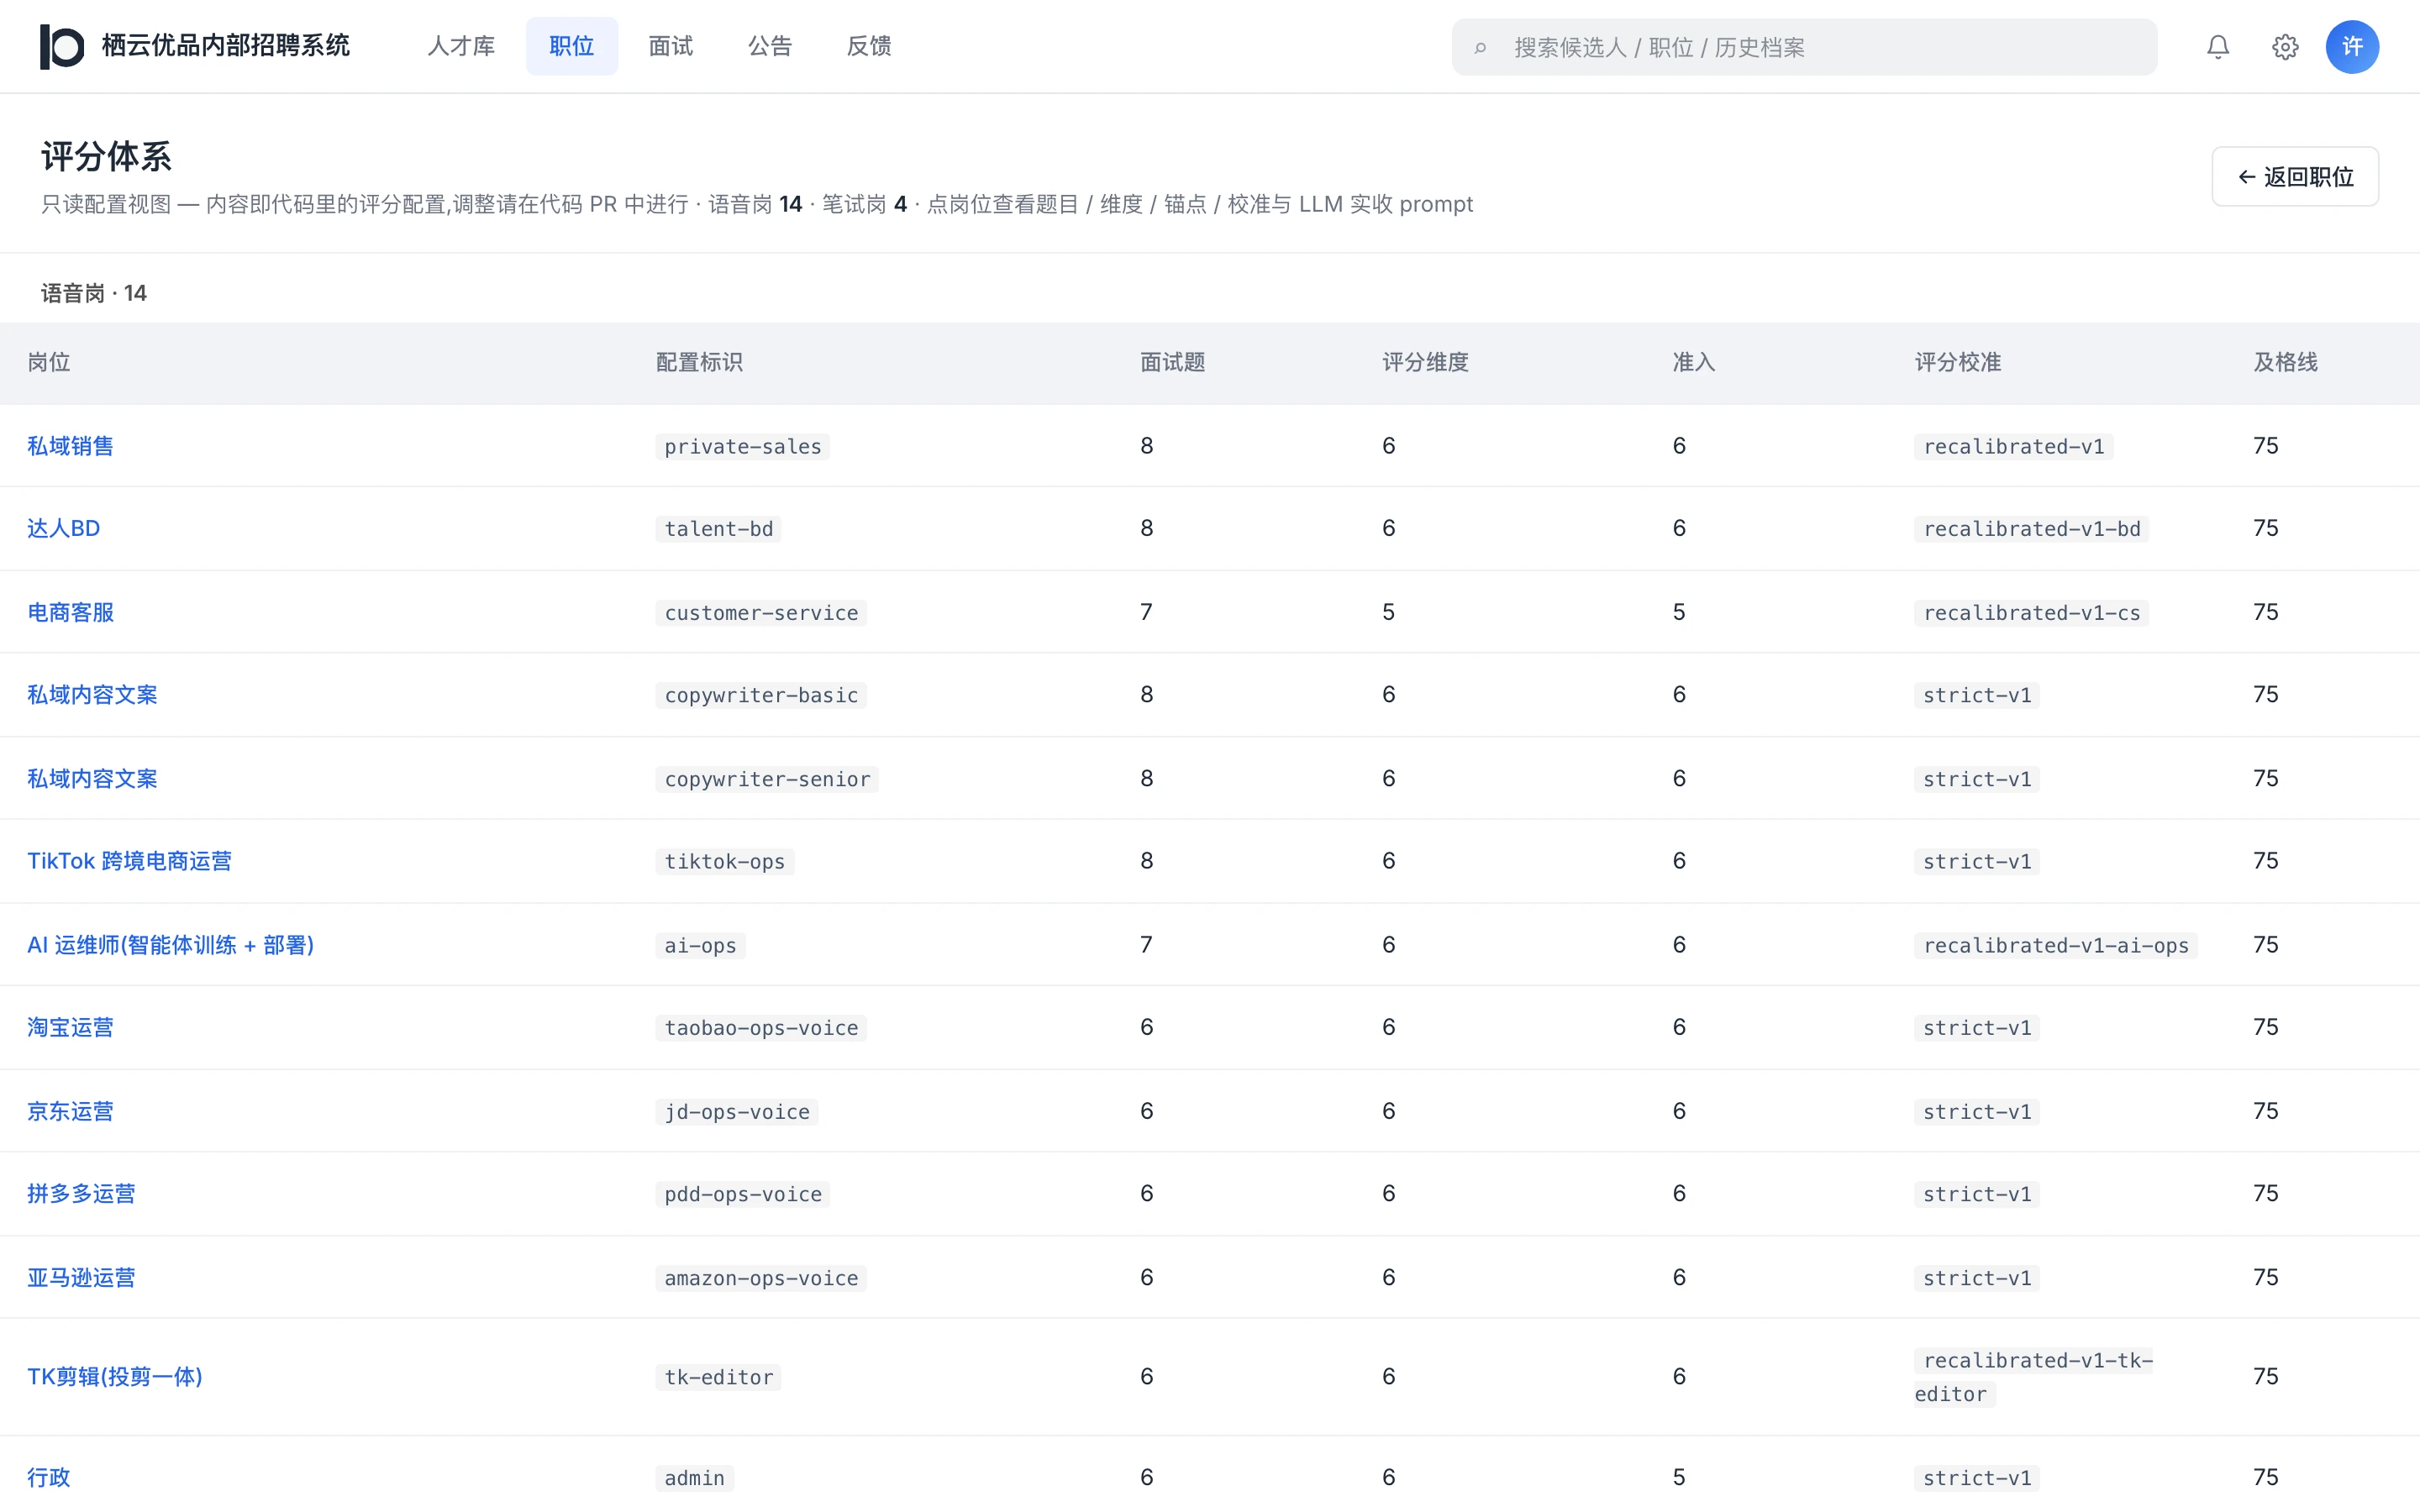The width and height of the screenshot is (2420, 1512).
Task: Select the 职位 tab
Action: tap(572, 46)
